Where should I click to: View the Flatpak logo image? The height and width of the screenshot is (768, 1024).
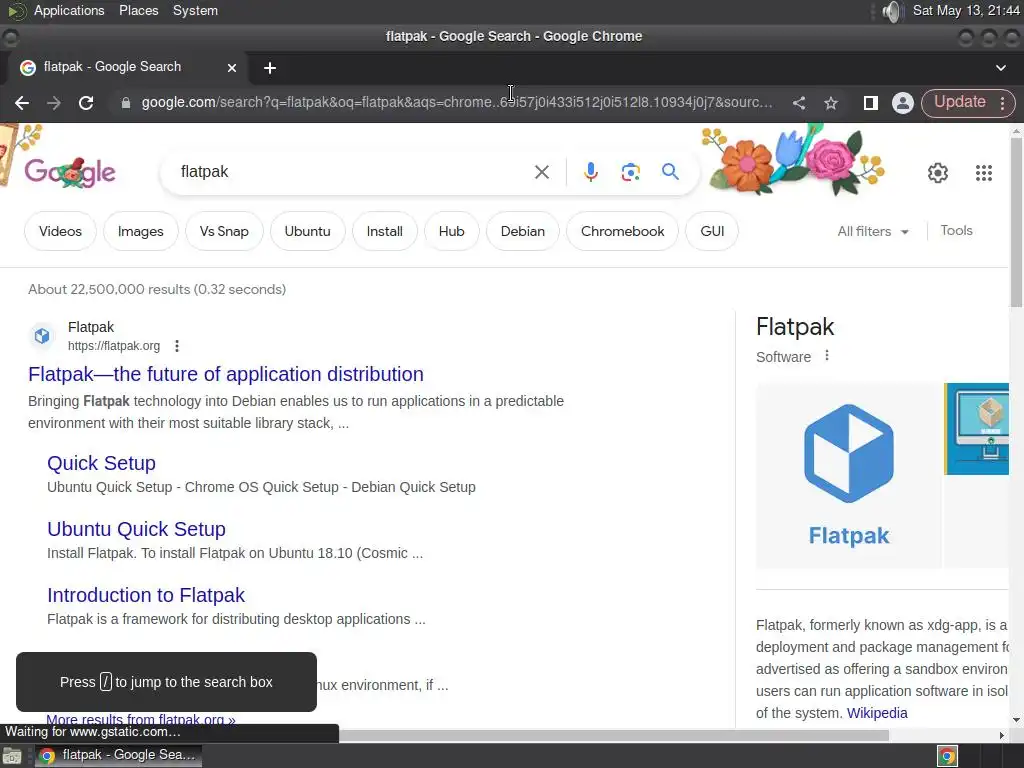click(848, 475)
